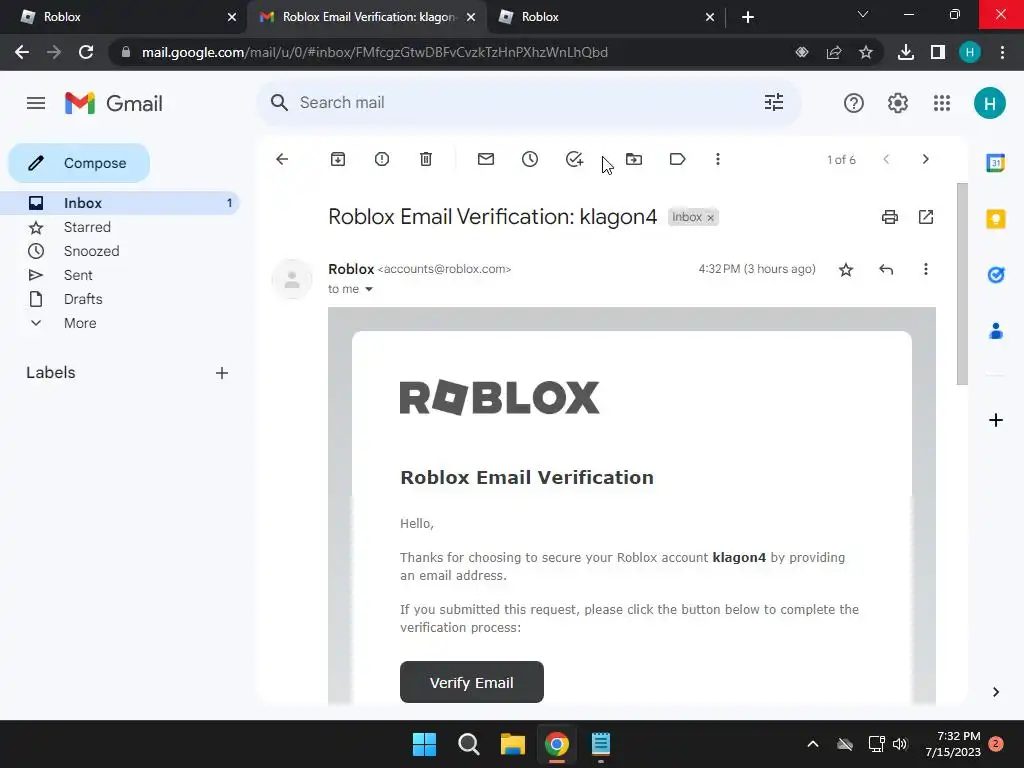Mark the email as unread
This screenshot has height=768, width=1024.
click(x=486, y=159)
